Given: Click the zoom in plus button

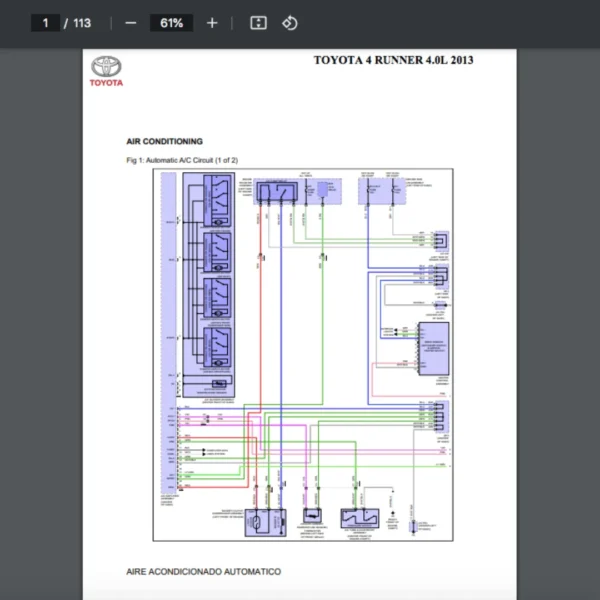Looking at the screenshot, I should coord(212,23).
